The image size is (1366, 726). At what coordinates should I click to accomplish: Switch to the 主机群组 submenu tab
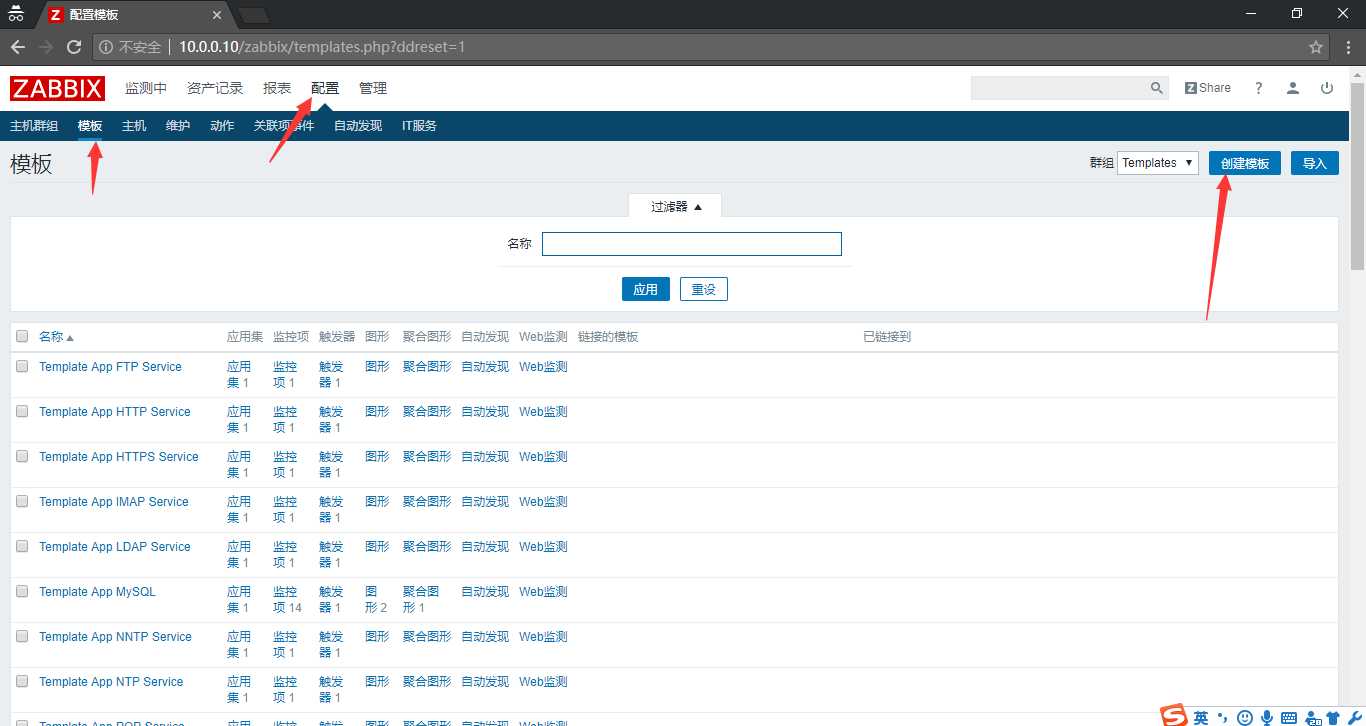tap(34, 126)
